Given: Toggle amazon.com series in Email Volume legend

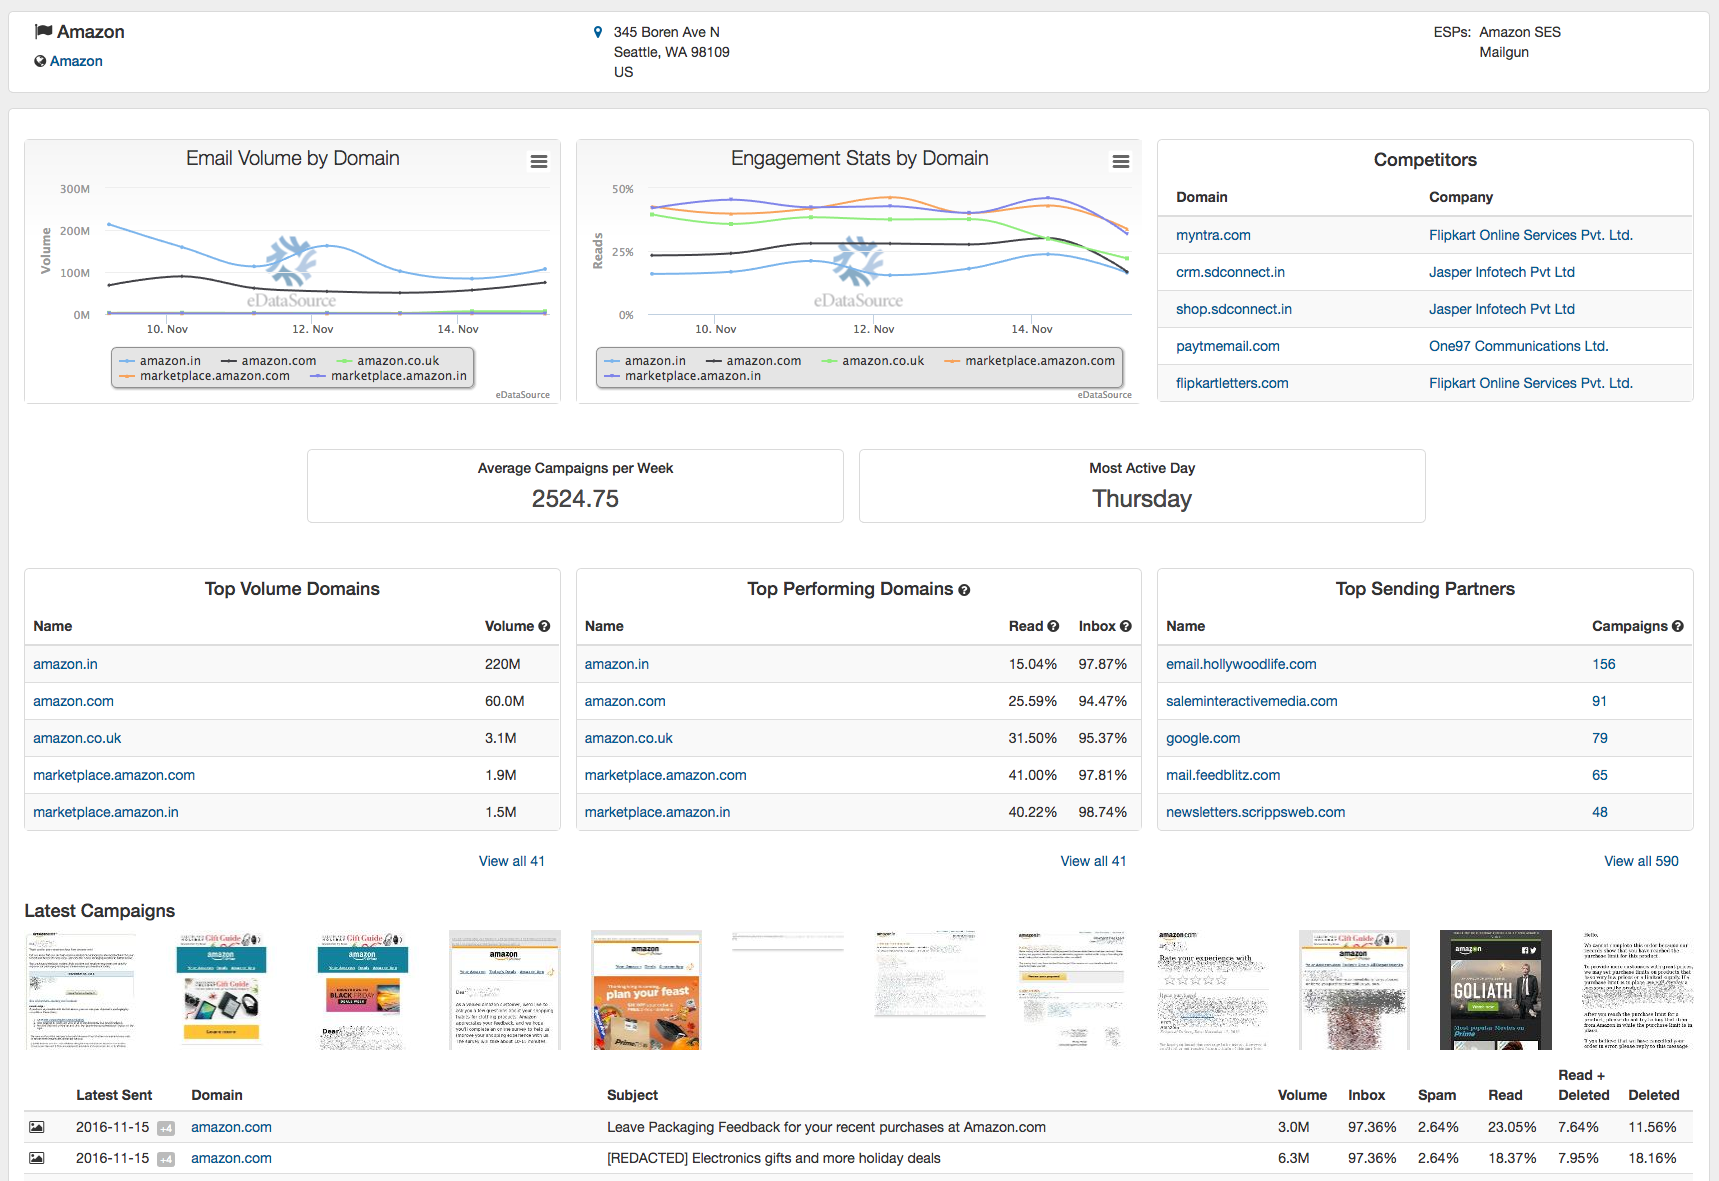Looking at the screenshot, I should point(268,361).
